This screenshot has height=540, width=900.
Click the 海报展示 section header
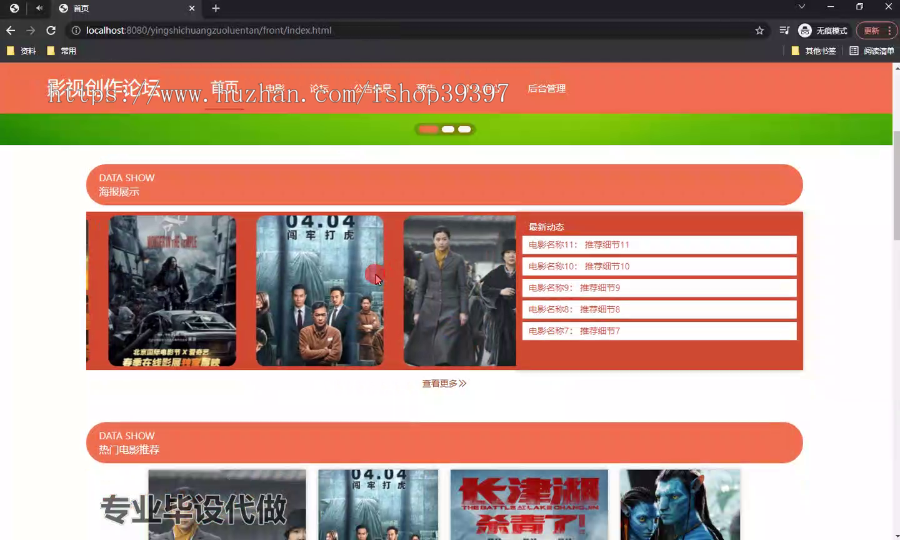pyautogui.click(x=444, y=185)
